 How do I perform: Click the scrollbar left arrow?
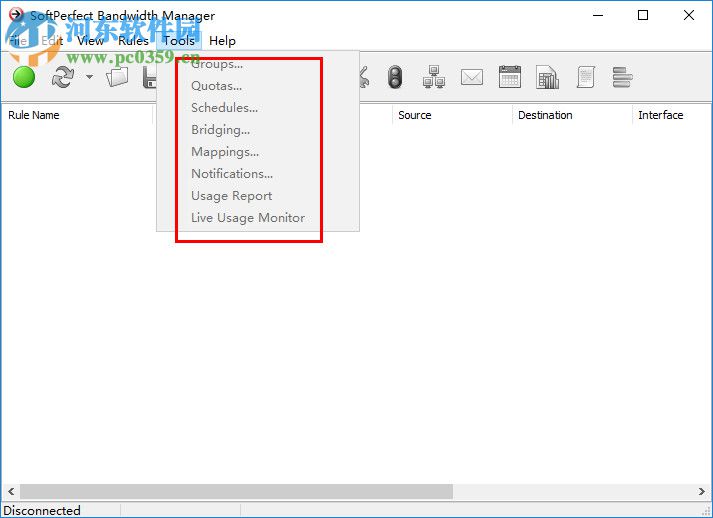tap(11, 491)
